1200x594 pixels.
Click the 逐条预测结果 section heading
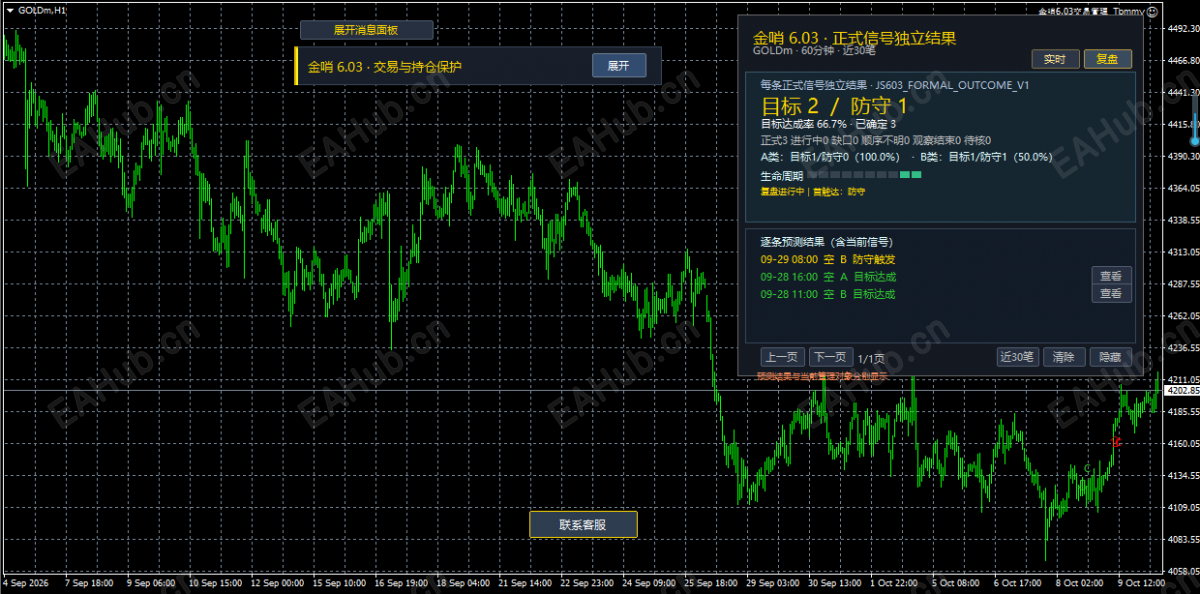tap(826, 241)
